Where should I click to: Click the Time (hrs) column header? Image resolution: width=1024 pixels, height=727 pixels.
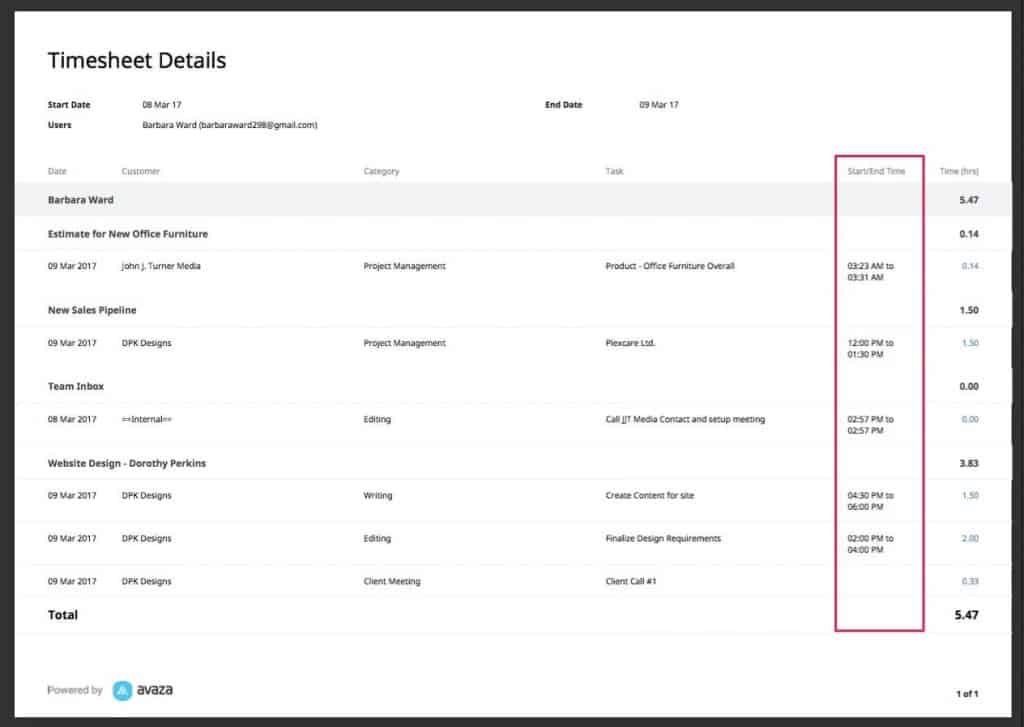coord(959,171)
